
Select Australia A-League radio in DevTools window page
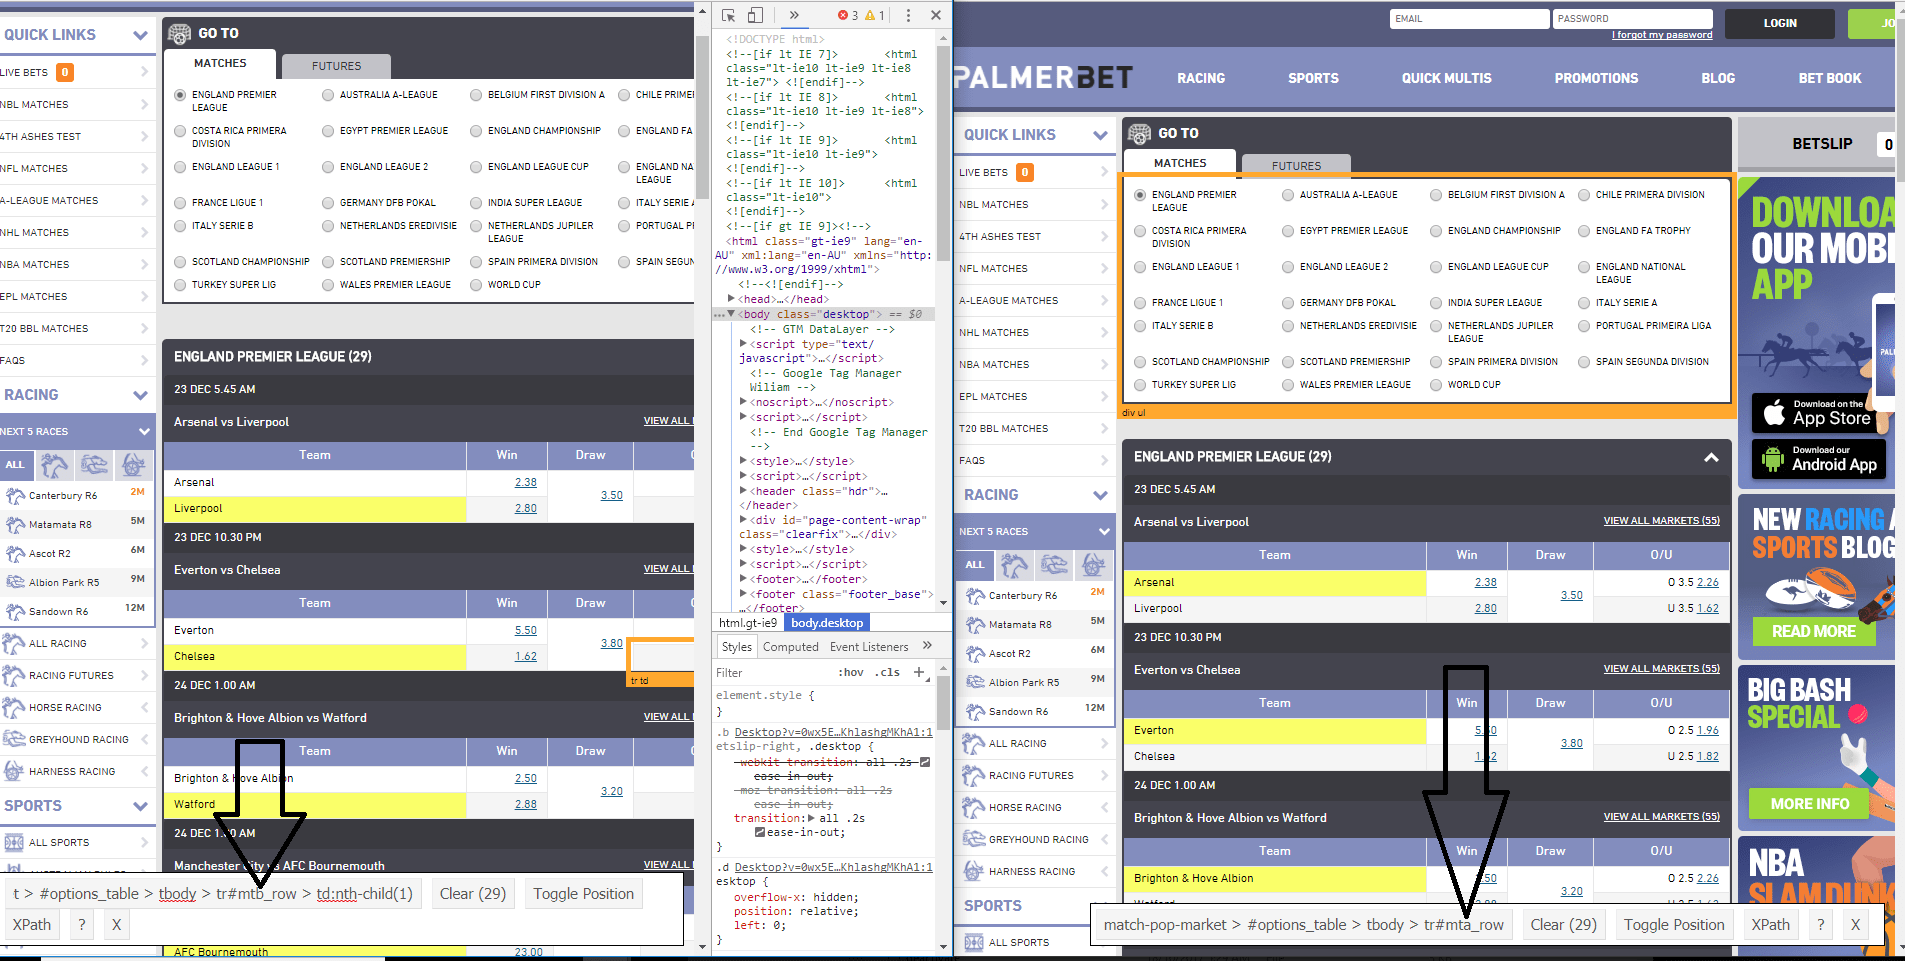(x=328, y=95)
